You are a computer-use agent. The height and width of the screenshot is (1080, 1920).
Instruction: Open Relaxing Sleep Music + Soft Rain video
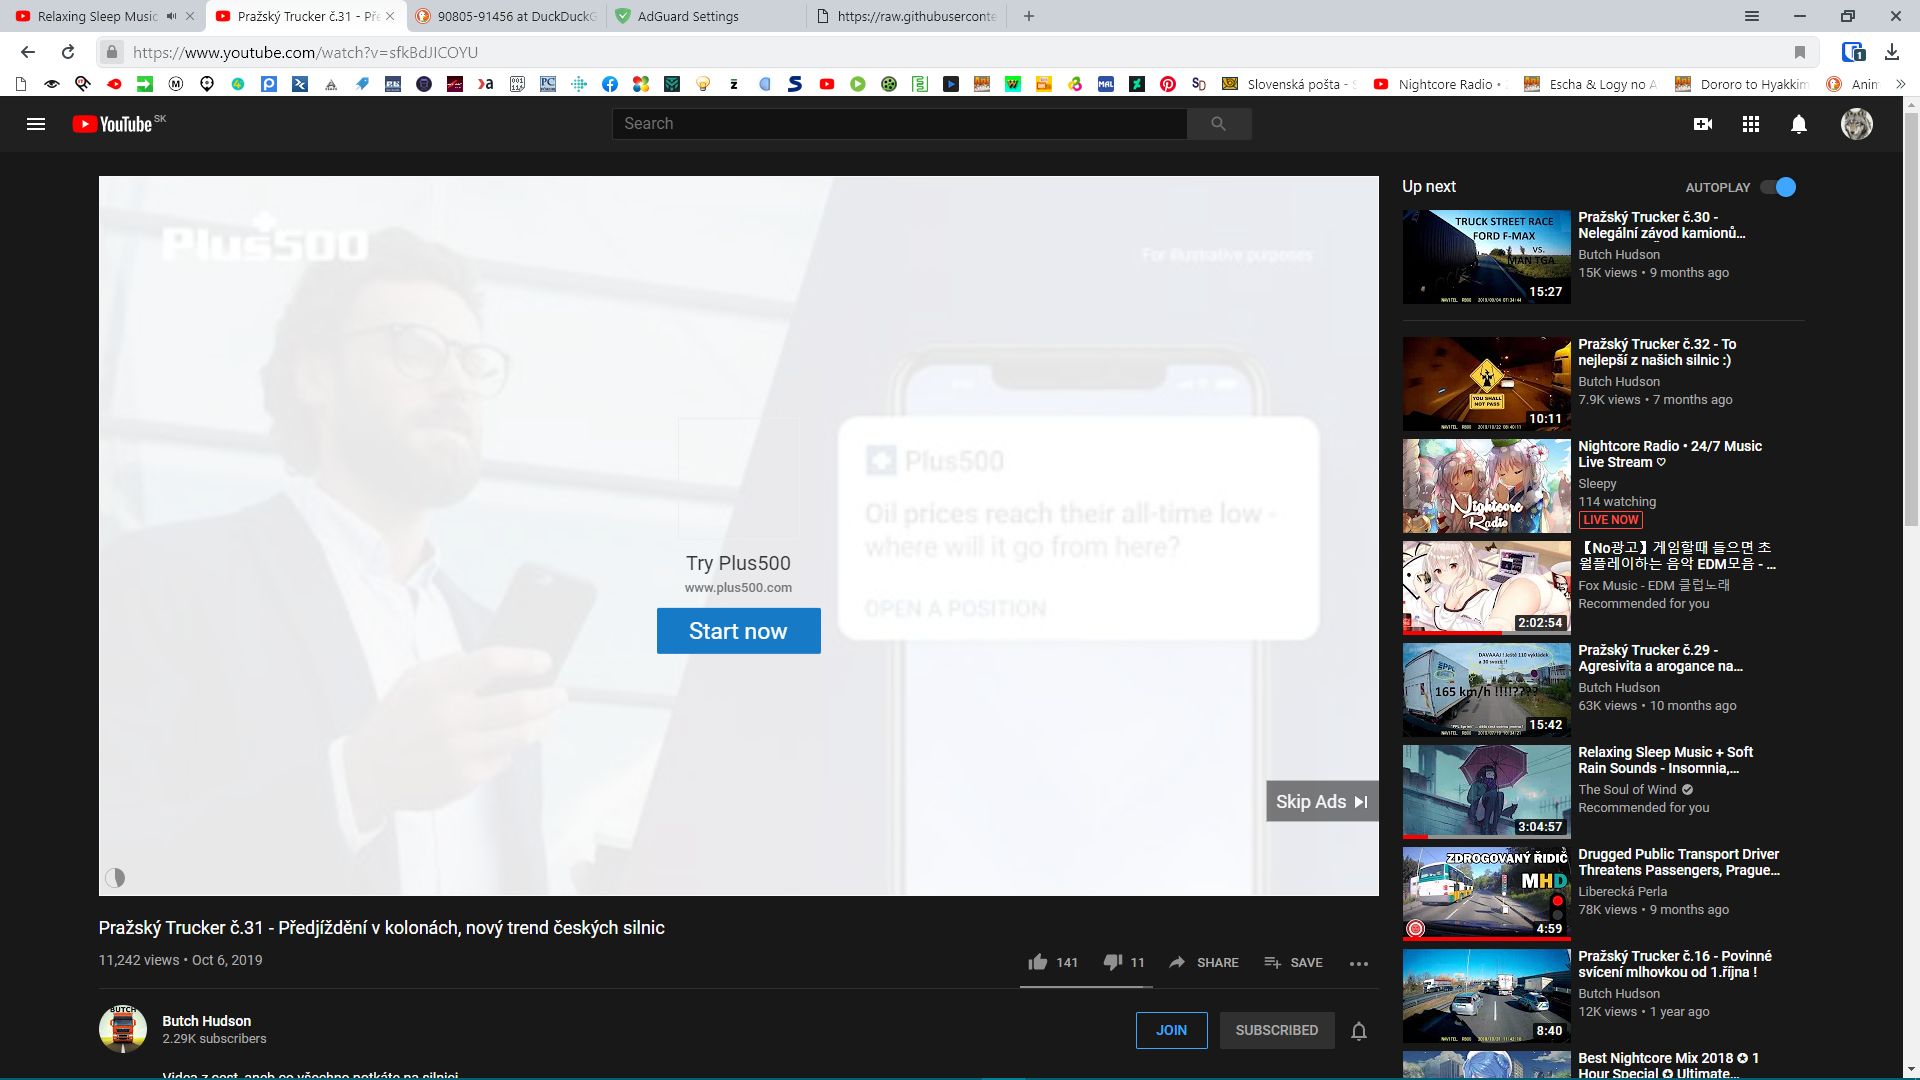tap(1665, 760)
